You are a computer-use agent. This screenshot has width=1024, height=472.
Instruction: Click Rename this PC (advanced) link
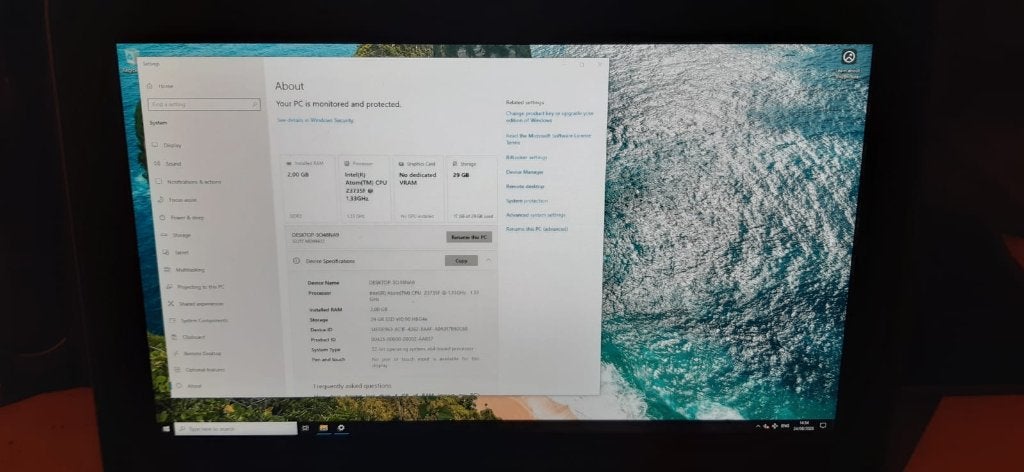[537, 229]
